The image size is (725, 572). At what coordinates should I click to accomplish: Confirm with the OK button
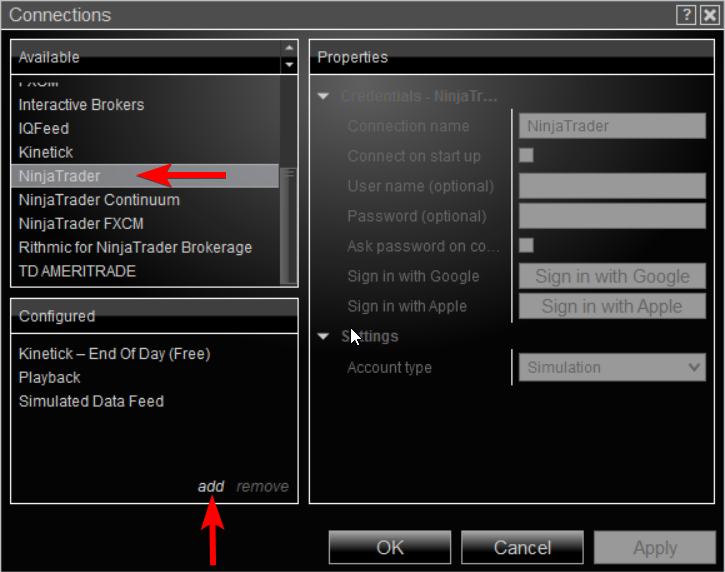pos(390,547)
